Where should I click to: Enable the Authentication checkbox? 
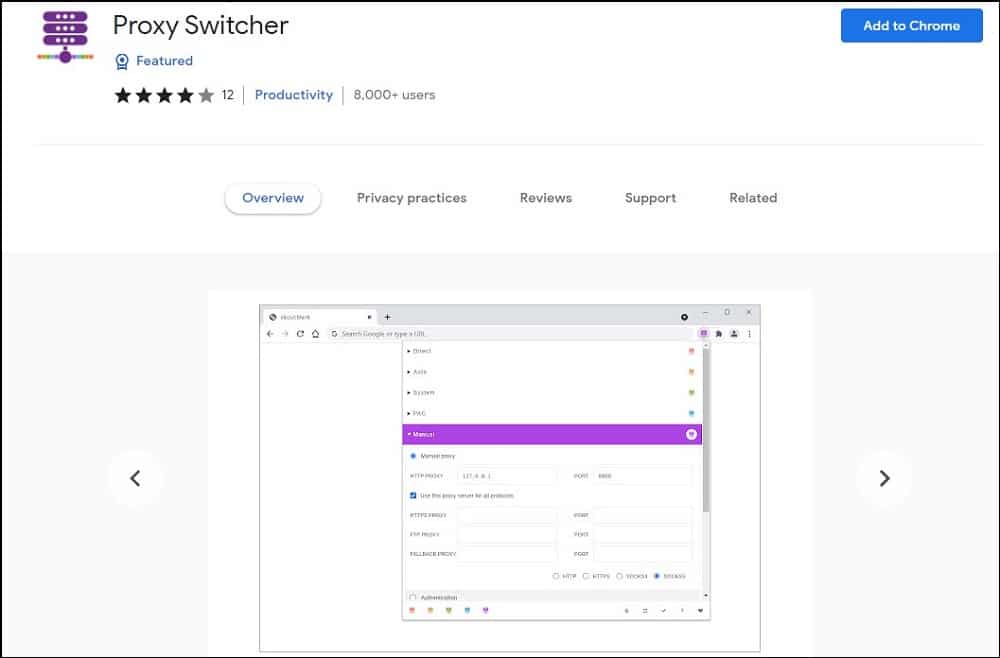(x=413, y=597)
